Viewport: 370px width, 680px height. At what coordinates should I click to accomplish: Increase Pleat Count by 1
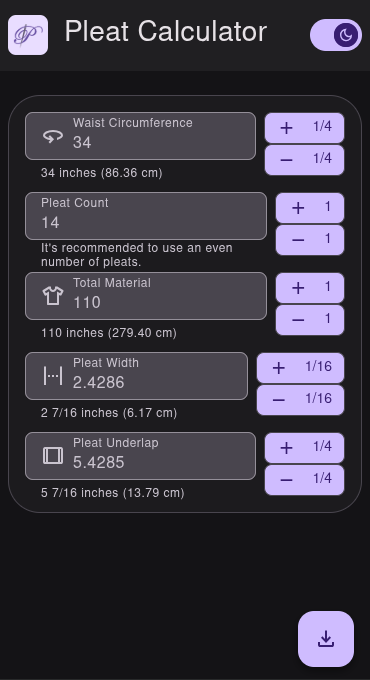click(x=310, y=208)
